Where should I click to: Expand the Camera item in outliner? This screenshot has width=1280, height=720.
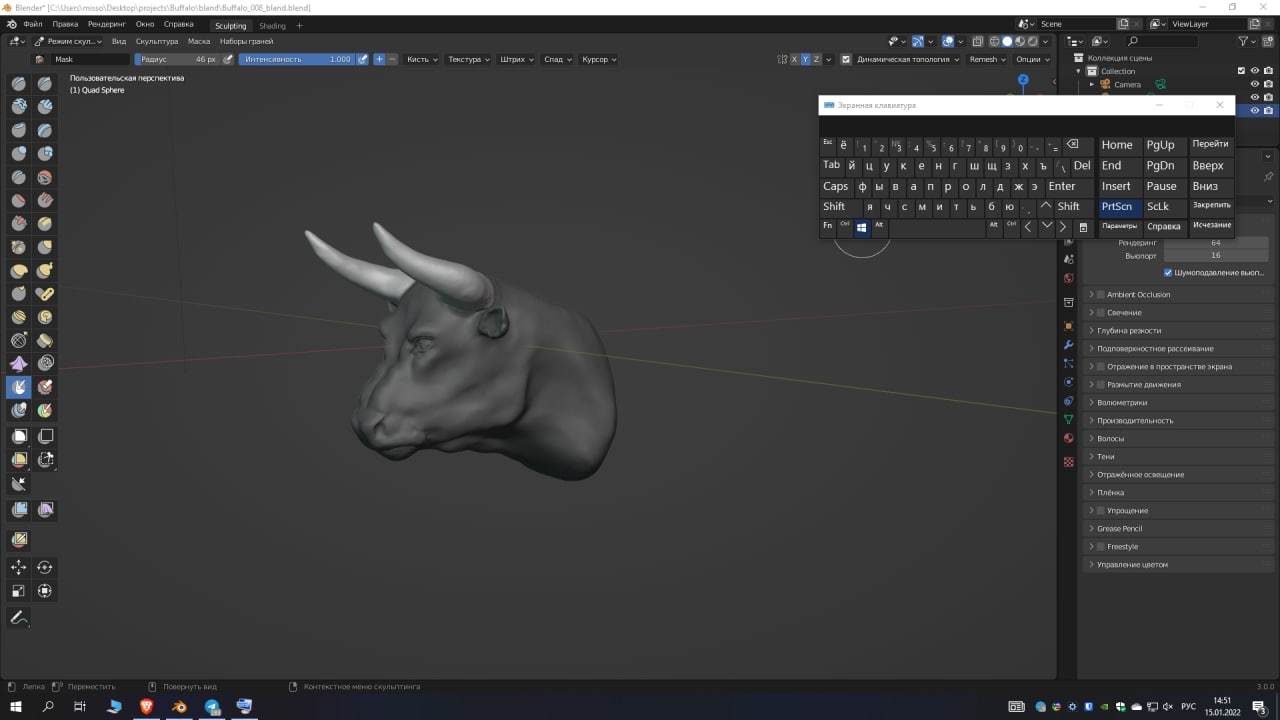[x=1092, y=84]
